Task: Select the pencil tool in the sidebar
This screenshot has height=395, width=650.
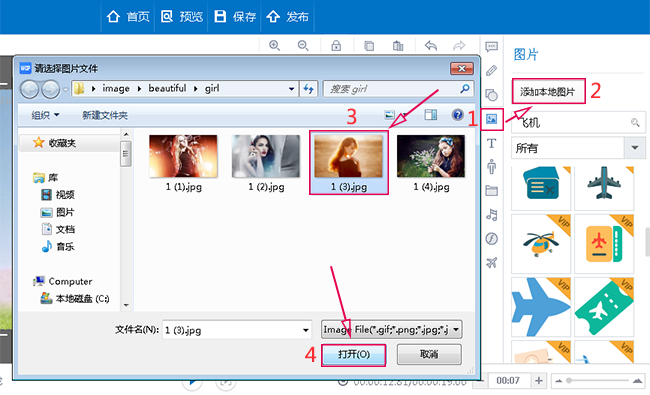Action: tap(492, 71)
